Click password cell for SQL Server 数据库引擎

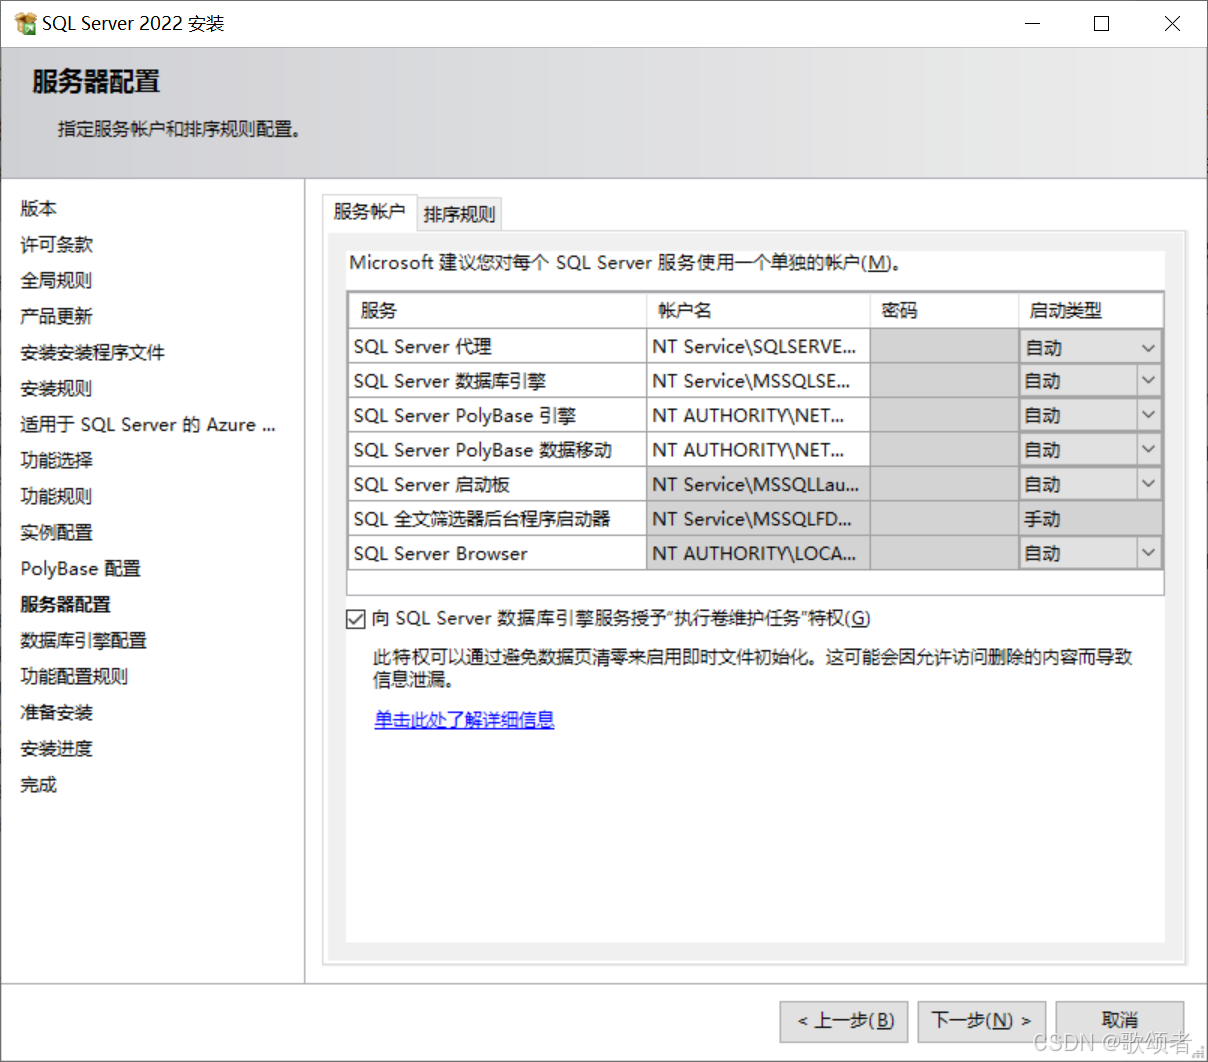coord(944,381)
